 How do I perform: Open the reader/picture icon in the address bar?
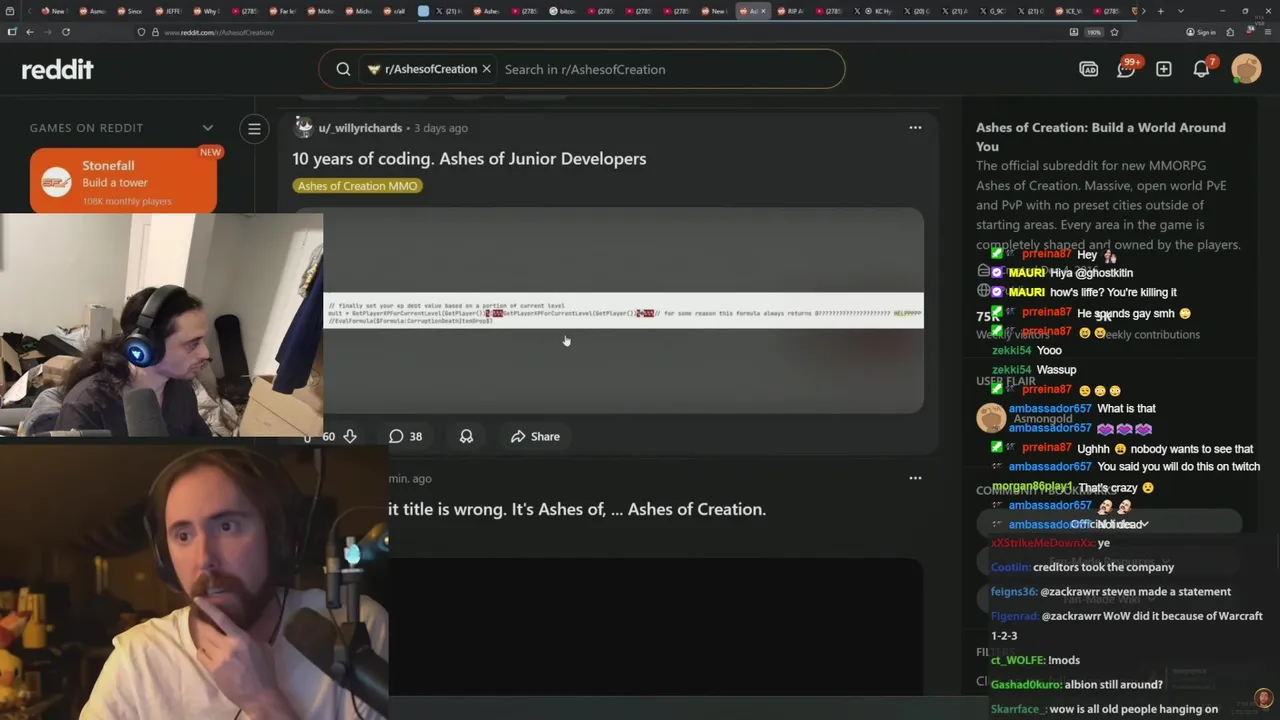coord(1074,32)
